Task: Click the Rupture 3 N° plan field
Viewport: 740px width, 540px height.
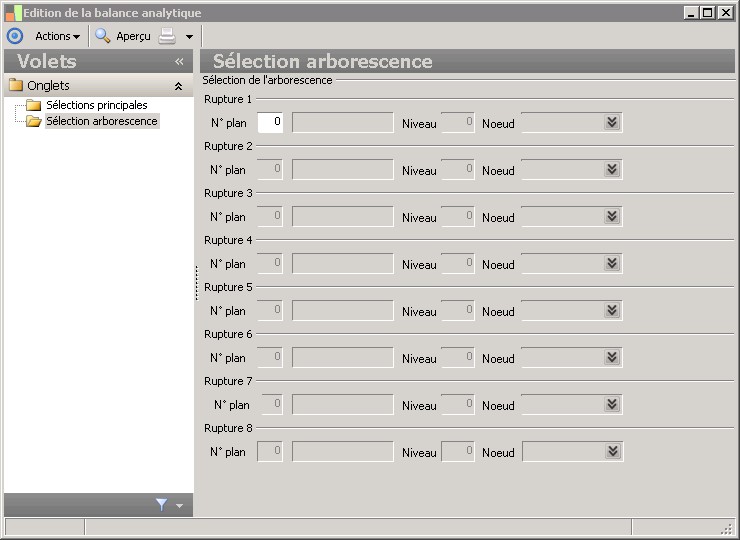Action: point(270,217)
